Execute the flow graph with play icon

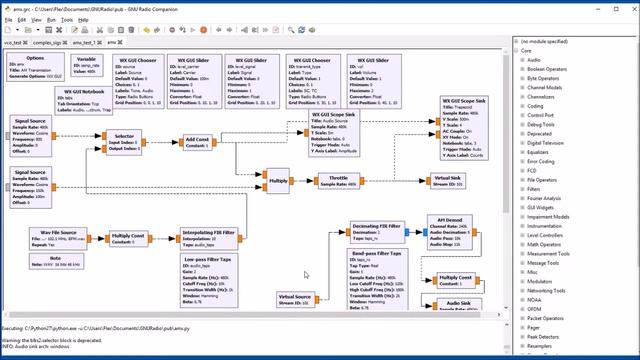pyautogui.click(x=193, y=30)
